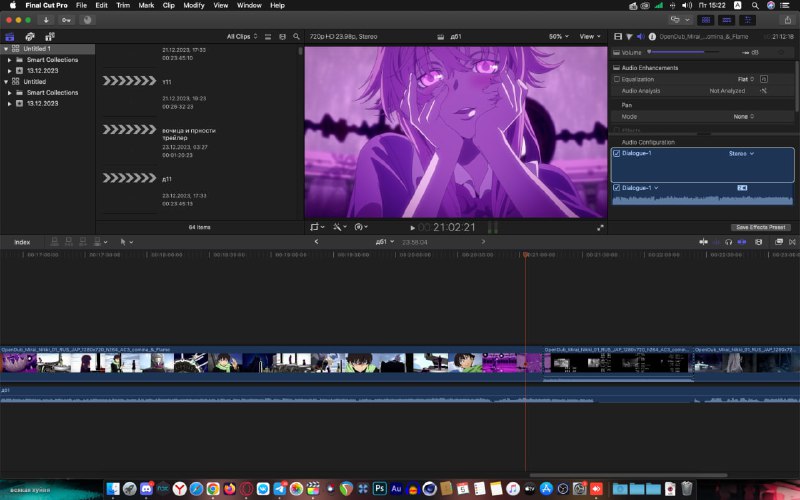Switch to audio inspector speaker icon

click(x=640, y=37)
